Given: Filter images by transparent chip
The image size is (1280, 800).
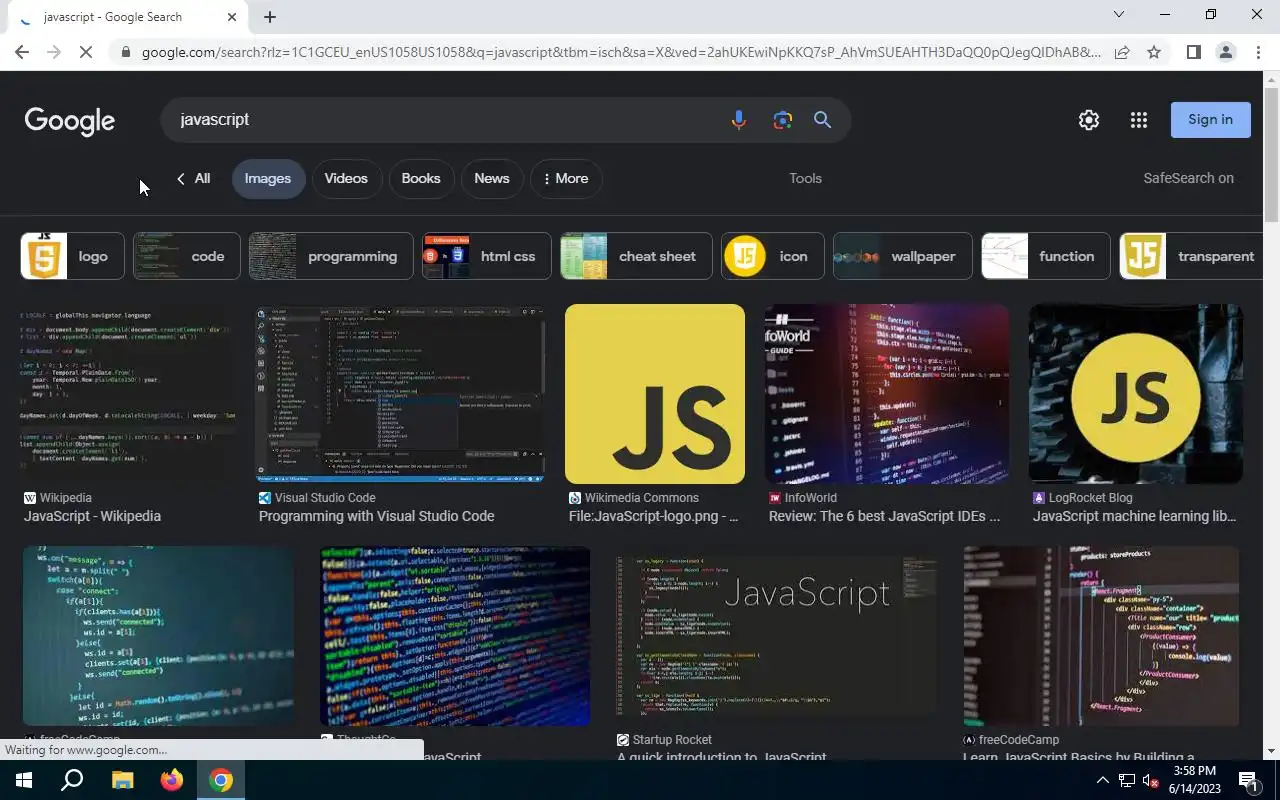Looking at the screenshot, I should pyautogui.click(x=1192, y=256).
